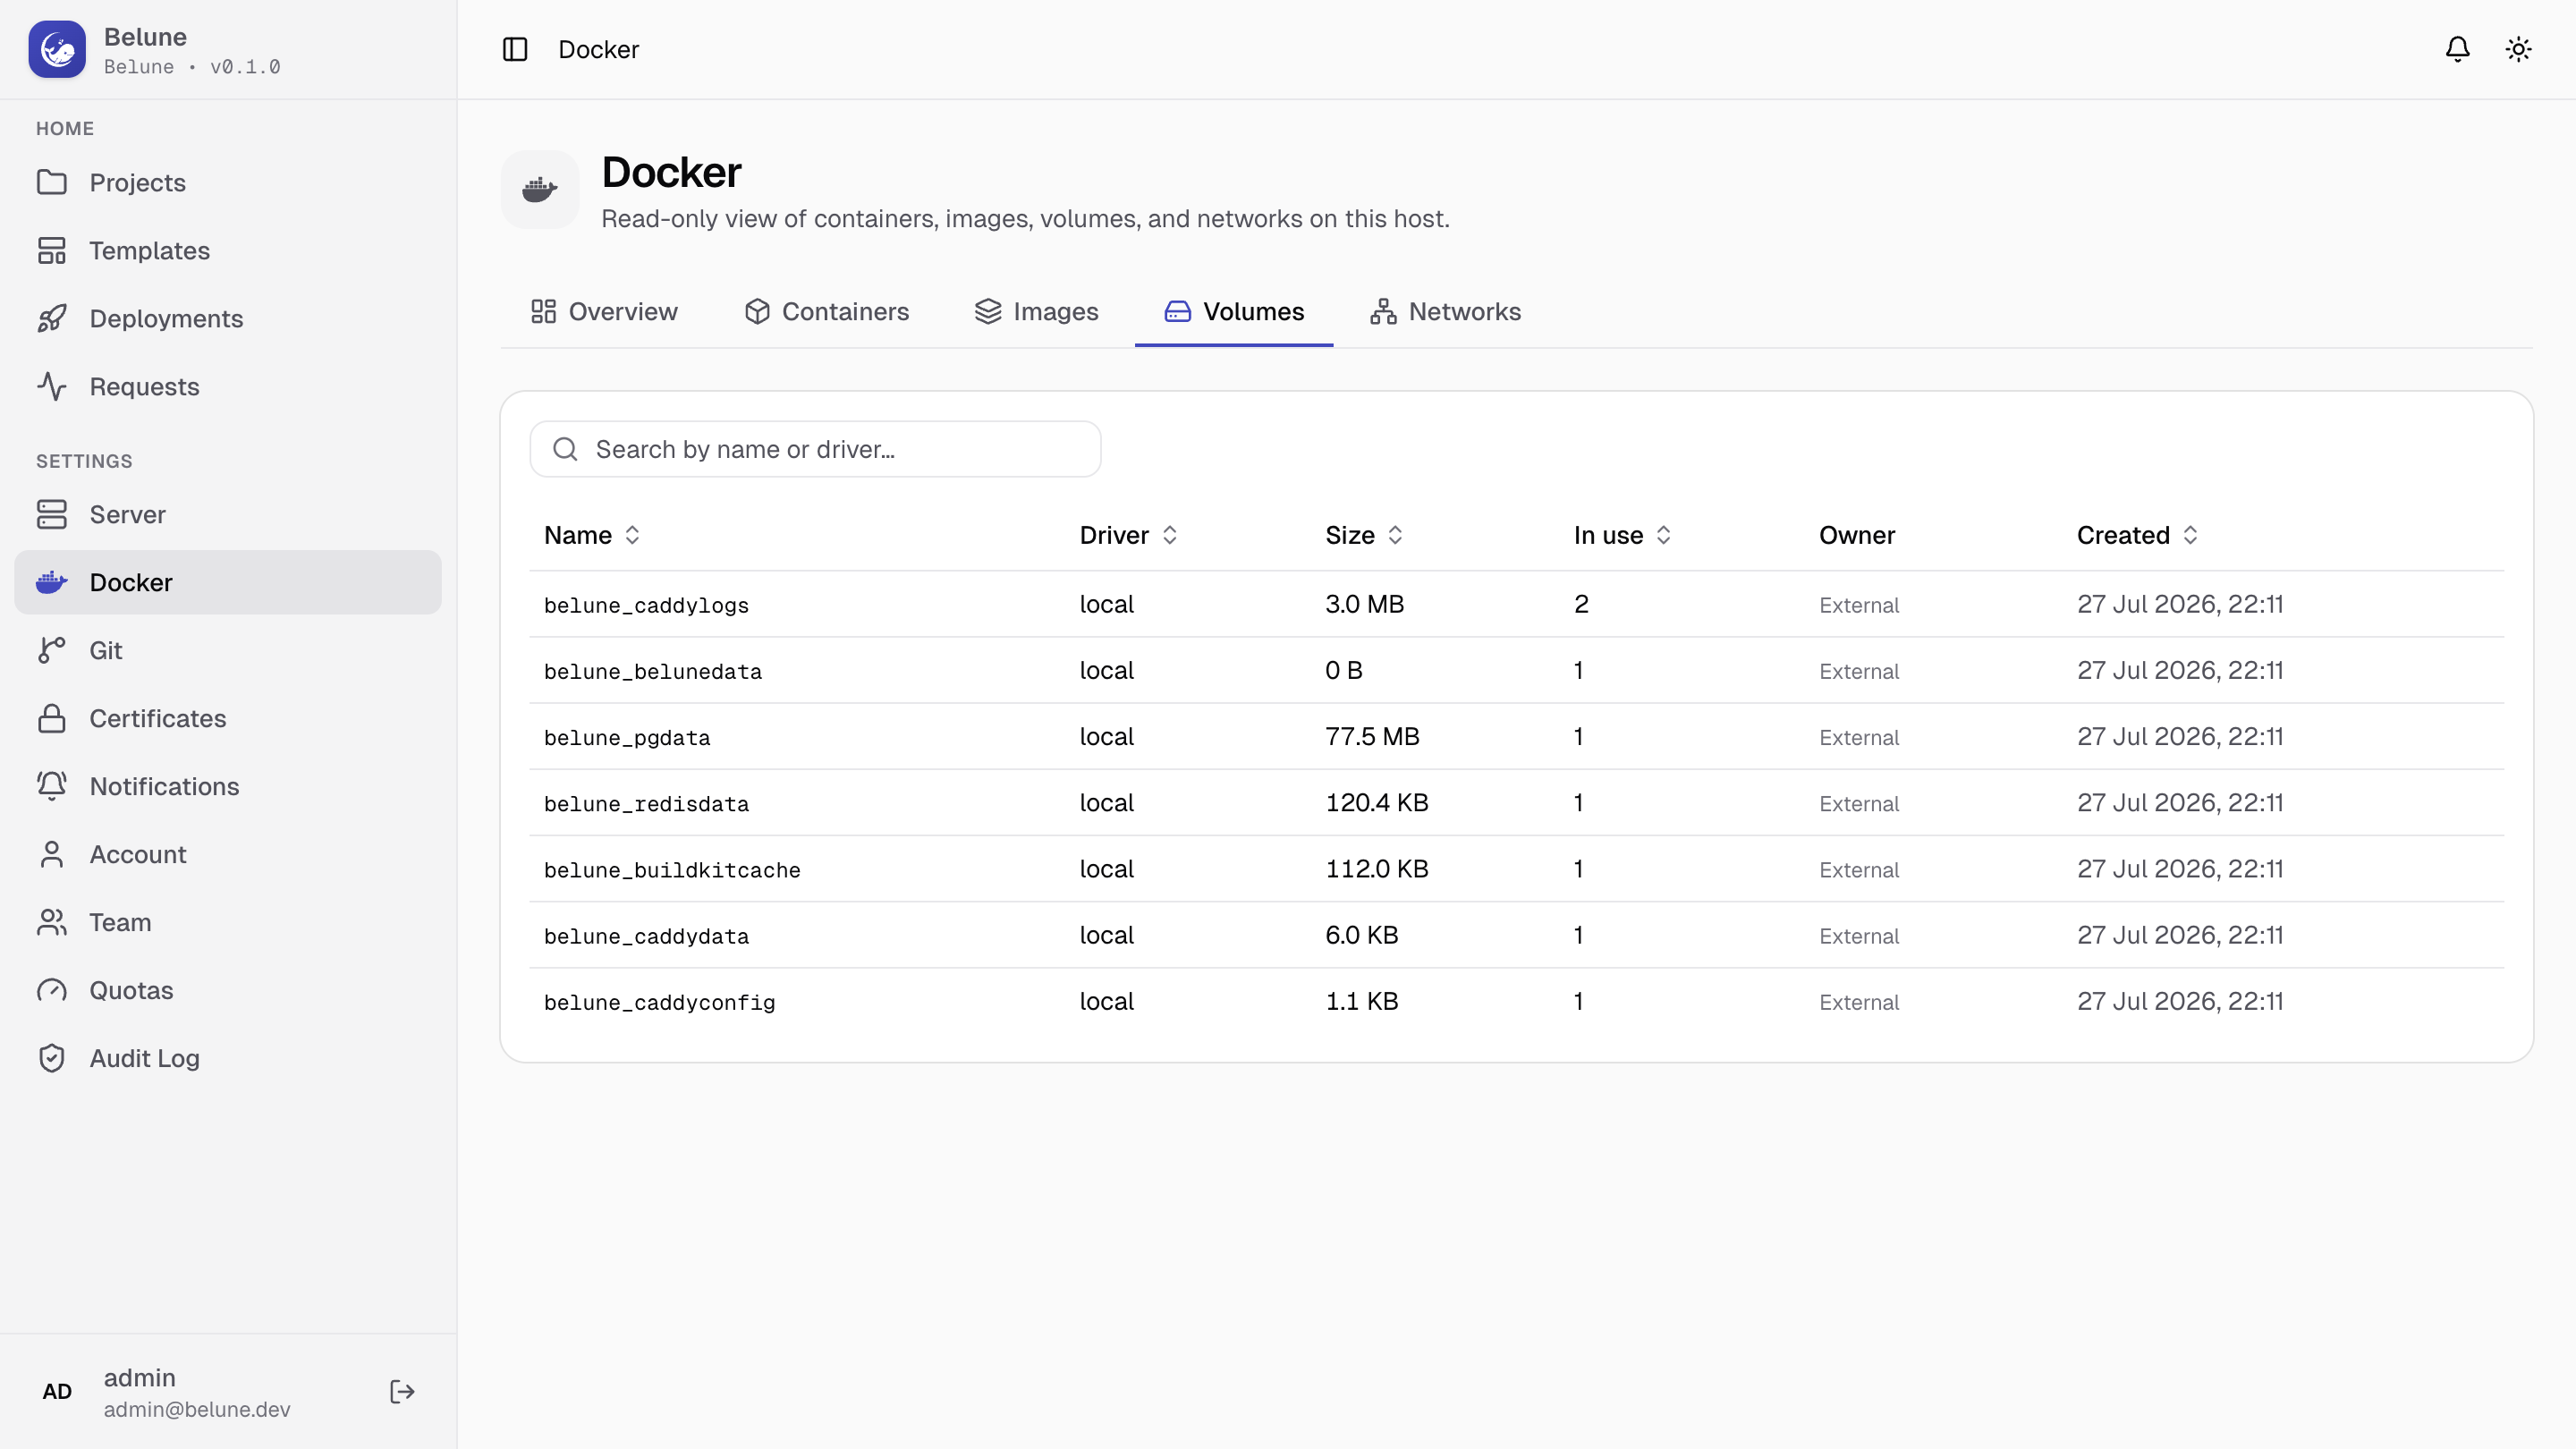Click the Projects folder icon

(52, 182)
